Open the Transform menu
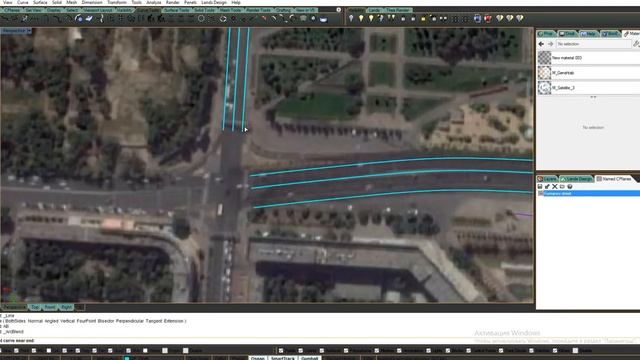 [x=117, y=2]
